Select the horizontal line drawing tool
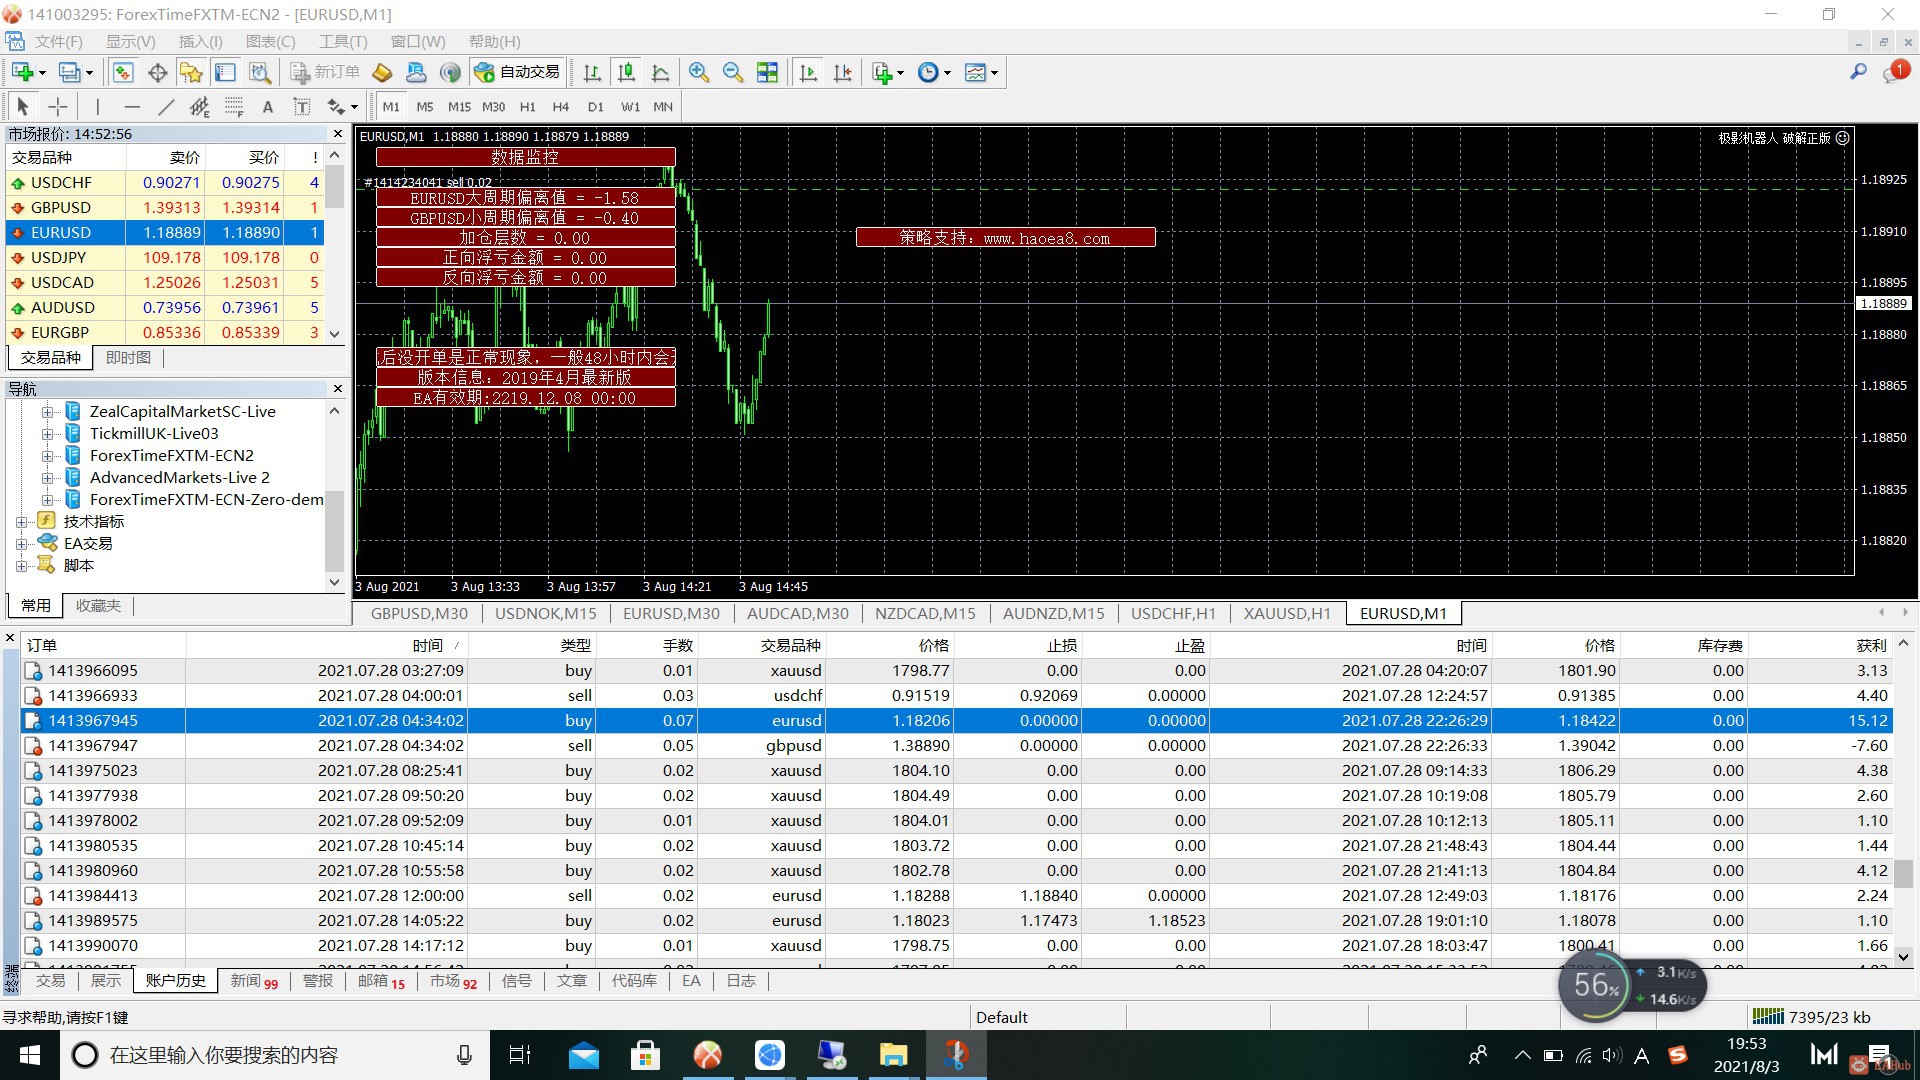 (132, 106)
